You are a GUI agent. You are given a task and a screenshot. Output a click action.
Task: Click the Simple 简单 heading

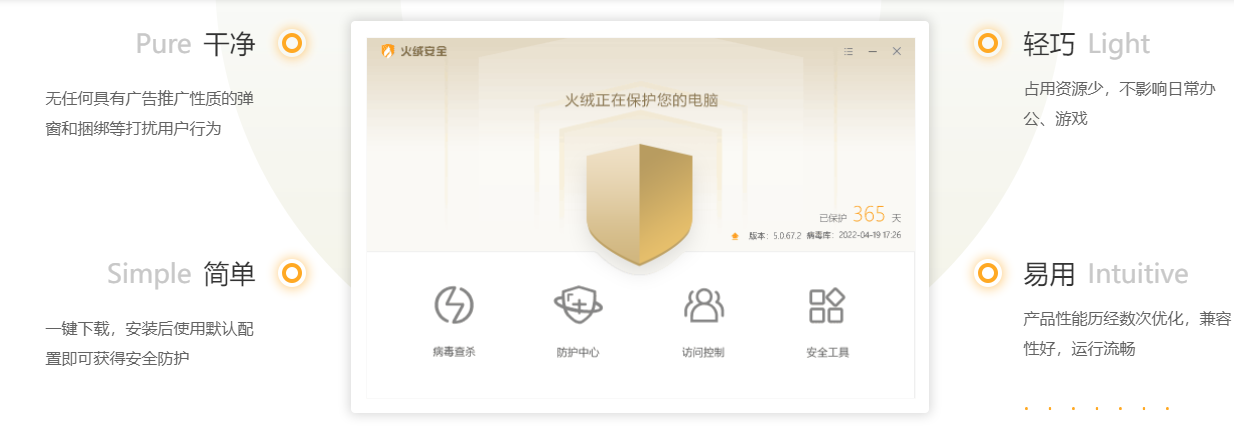tap(181, 274)
